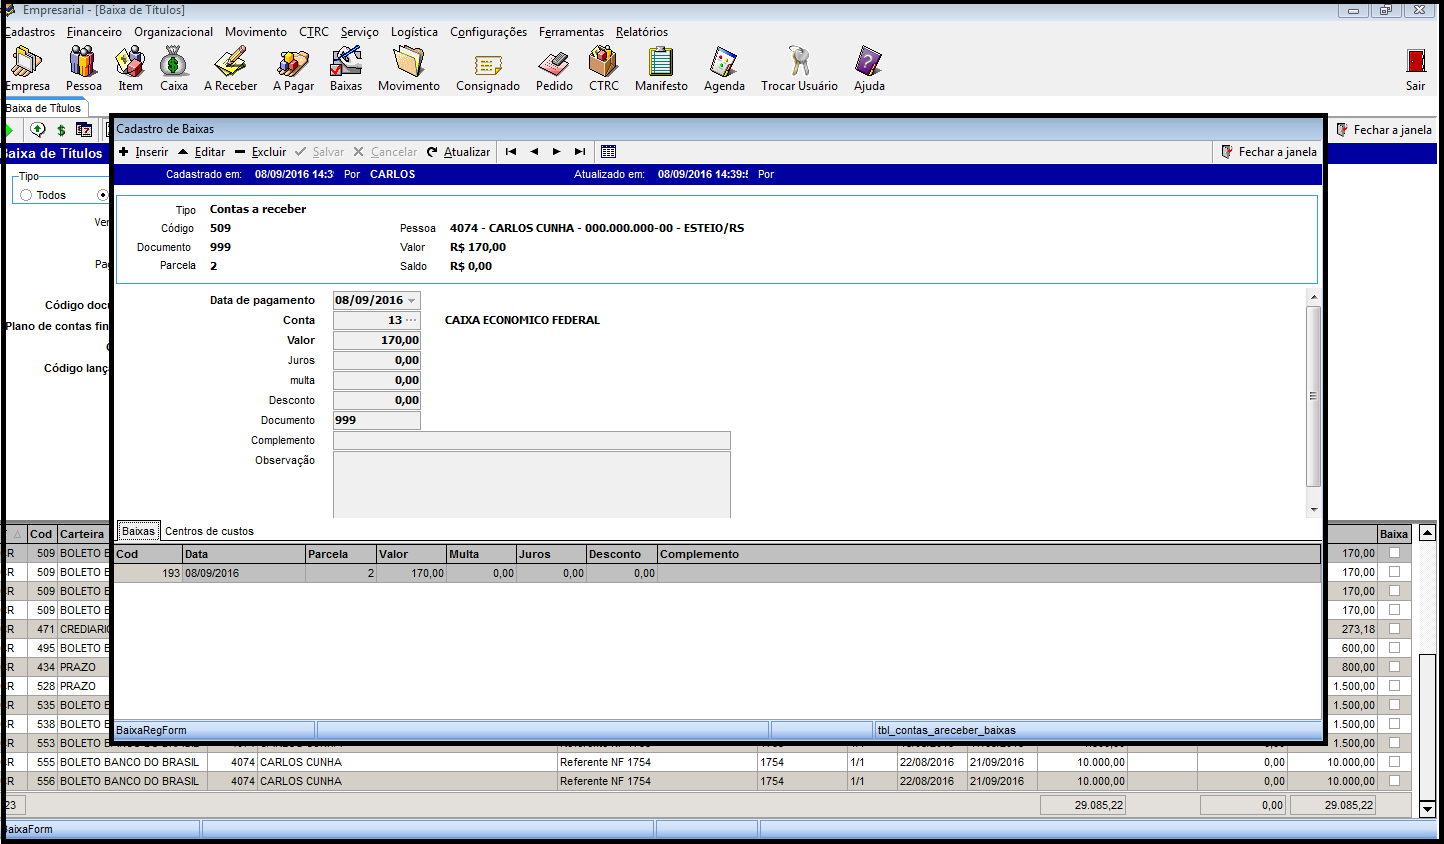
Task: Go to the first record arrow
Action: pyautogui.click(x=511, y=152)
